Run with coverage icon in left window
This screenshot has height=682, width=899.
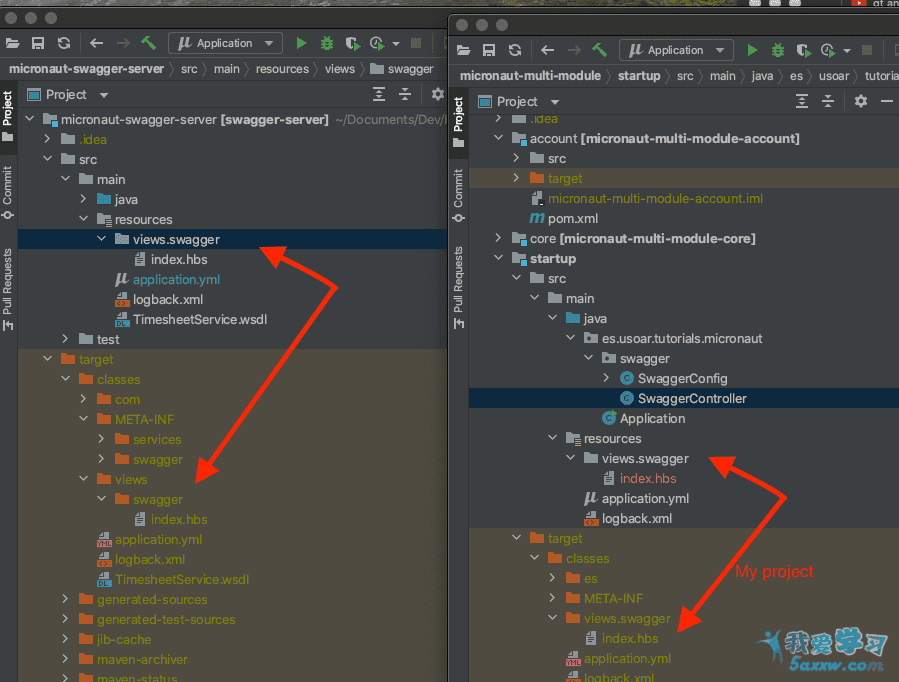(353, 43)
